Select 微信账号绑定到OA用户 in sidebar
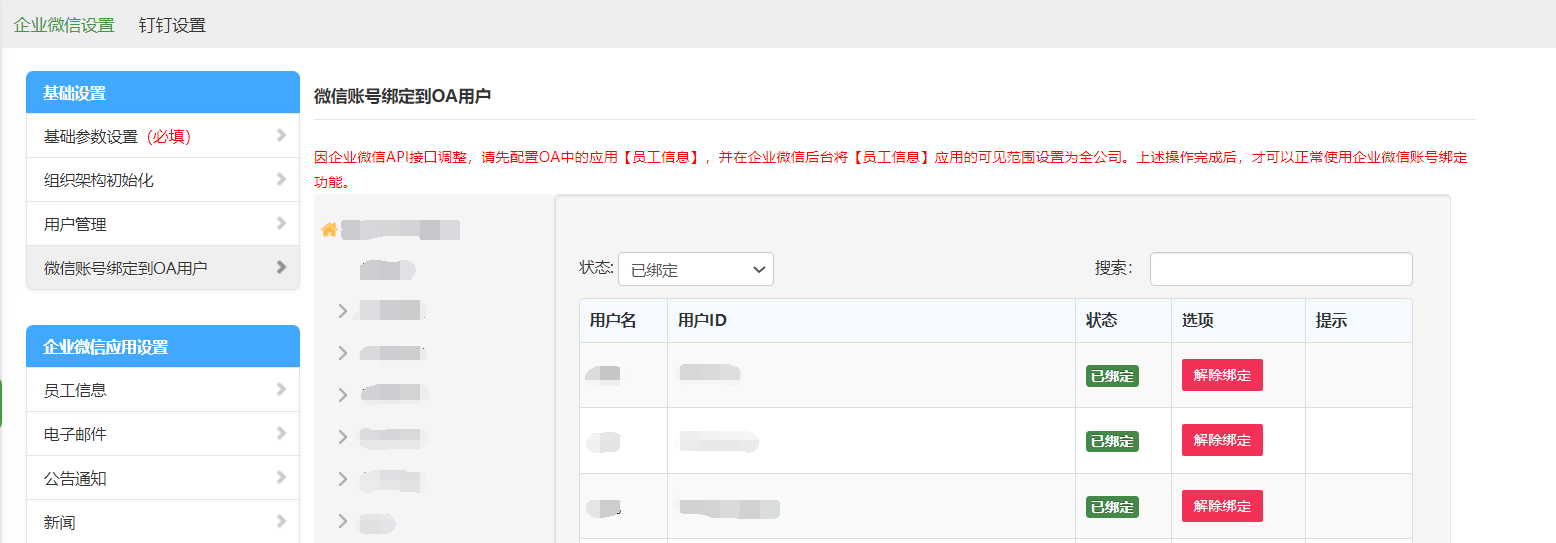 126,268
